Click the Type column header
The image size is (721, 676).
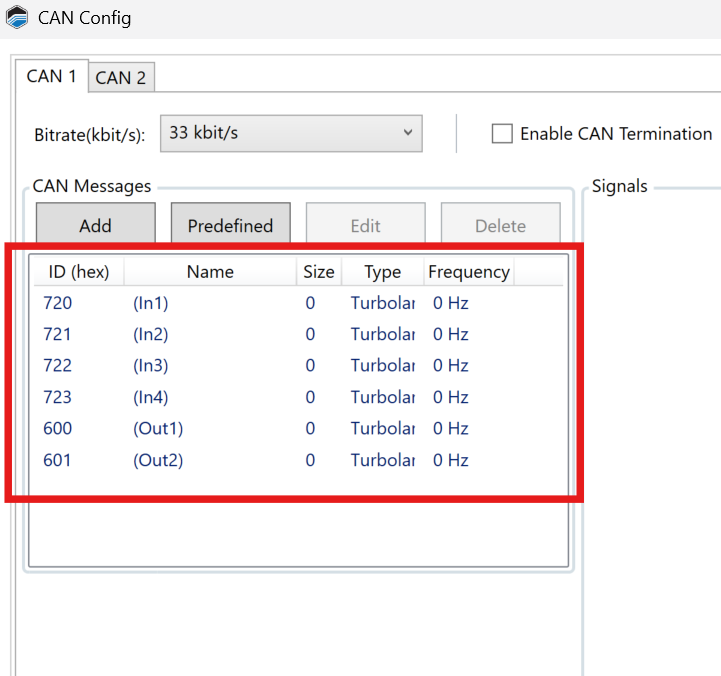[382, 272]
